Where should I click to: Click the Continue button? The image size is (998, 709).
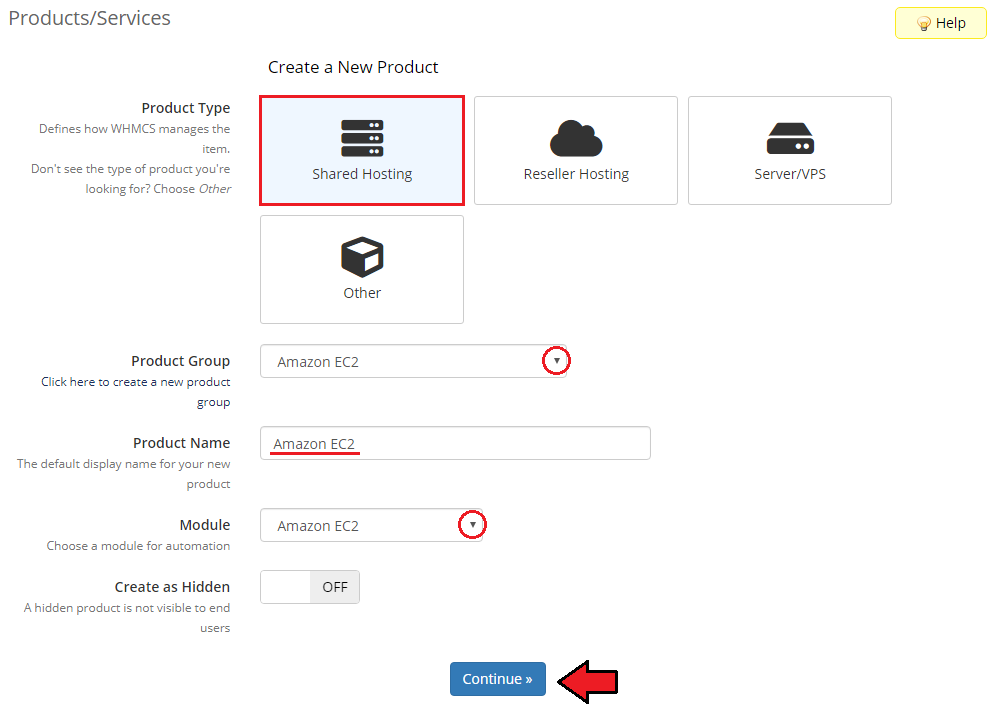498,679
